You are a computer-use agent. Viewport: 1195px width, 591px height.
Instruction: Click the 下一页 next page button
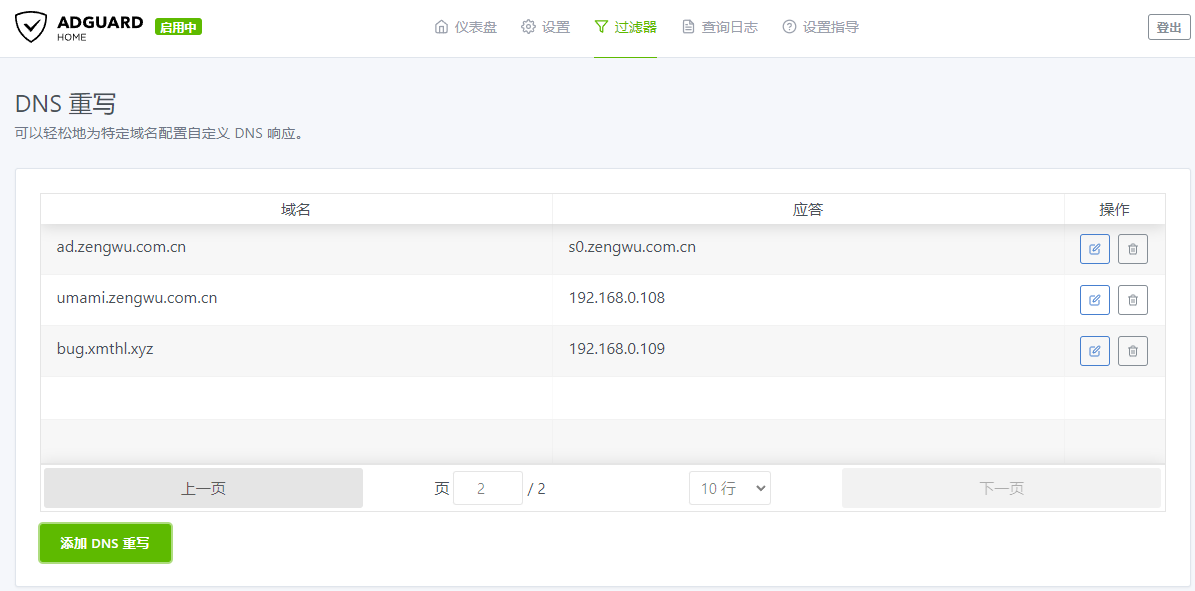[x=1001, y=488]
